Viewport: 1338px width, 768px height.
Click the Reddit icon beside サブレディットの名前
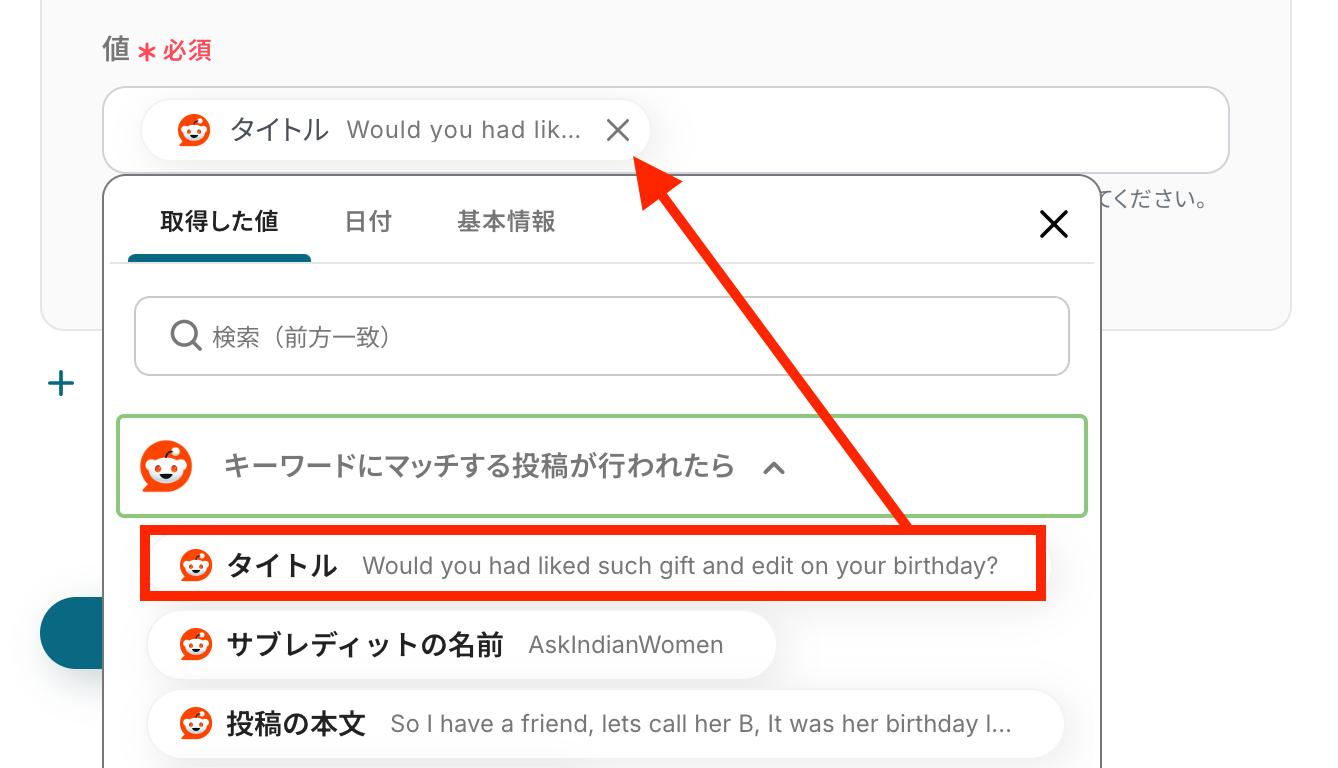tap(196, 645)
